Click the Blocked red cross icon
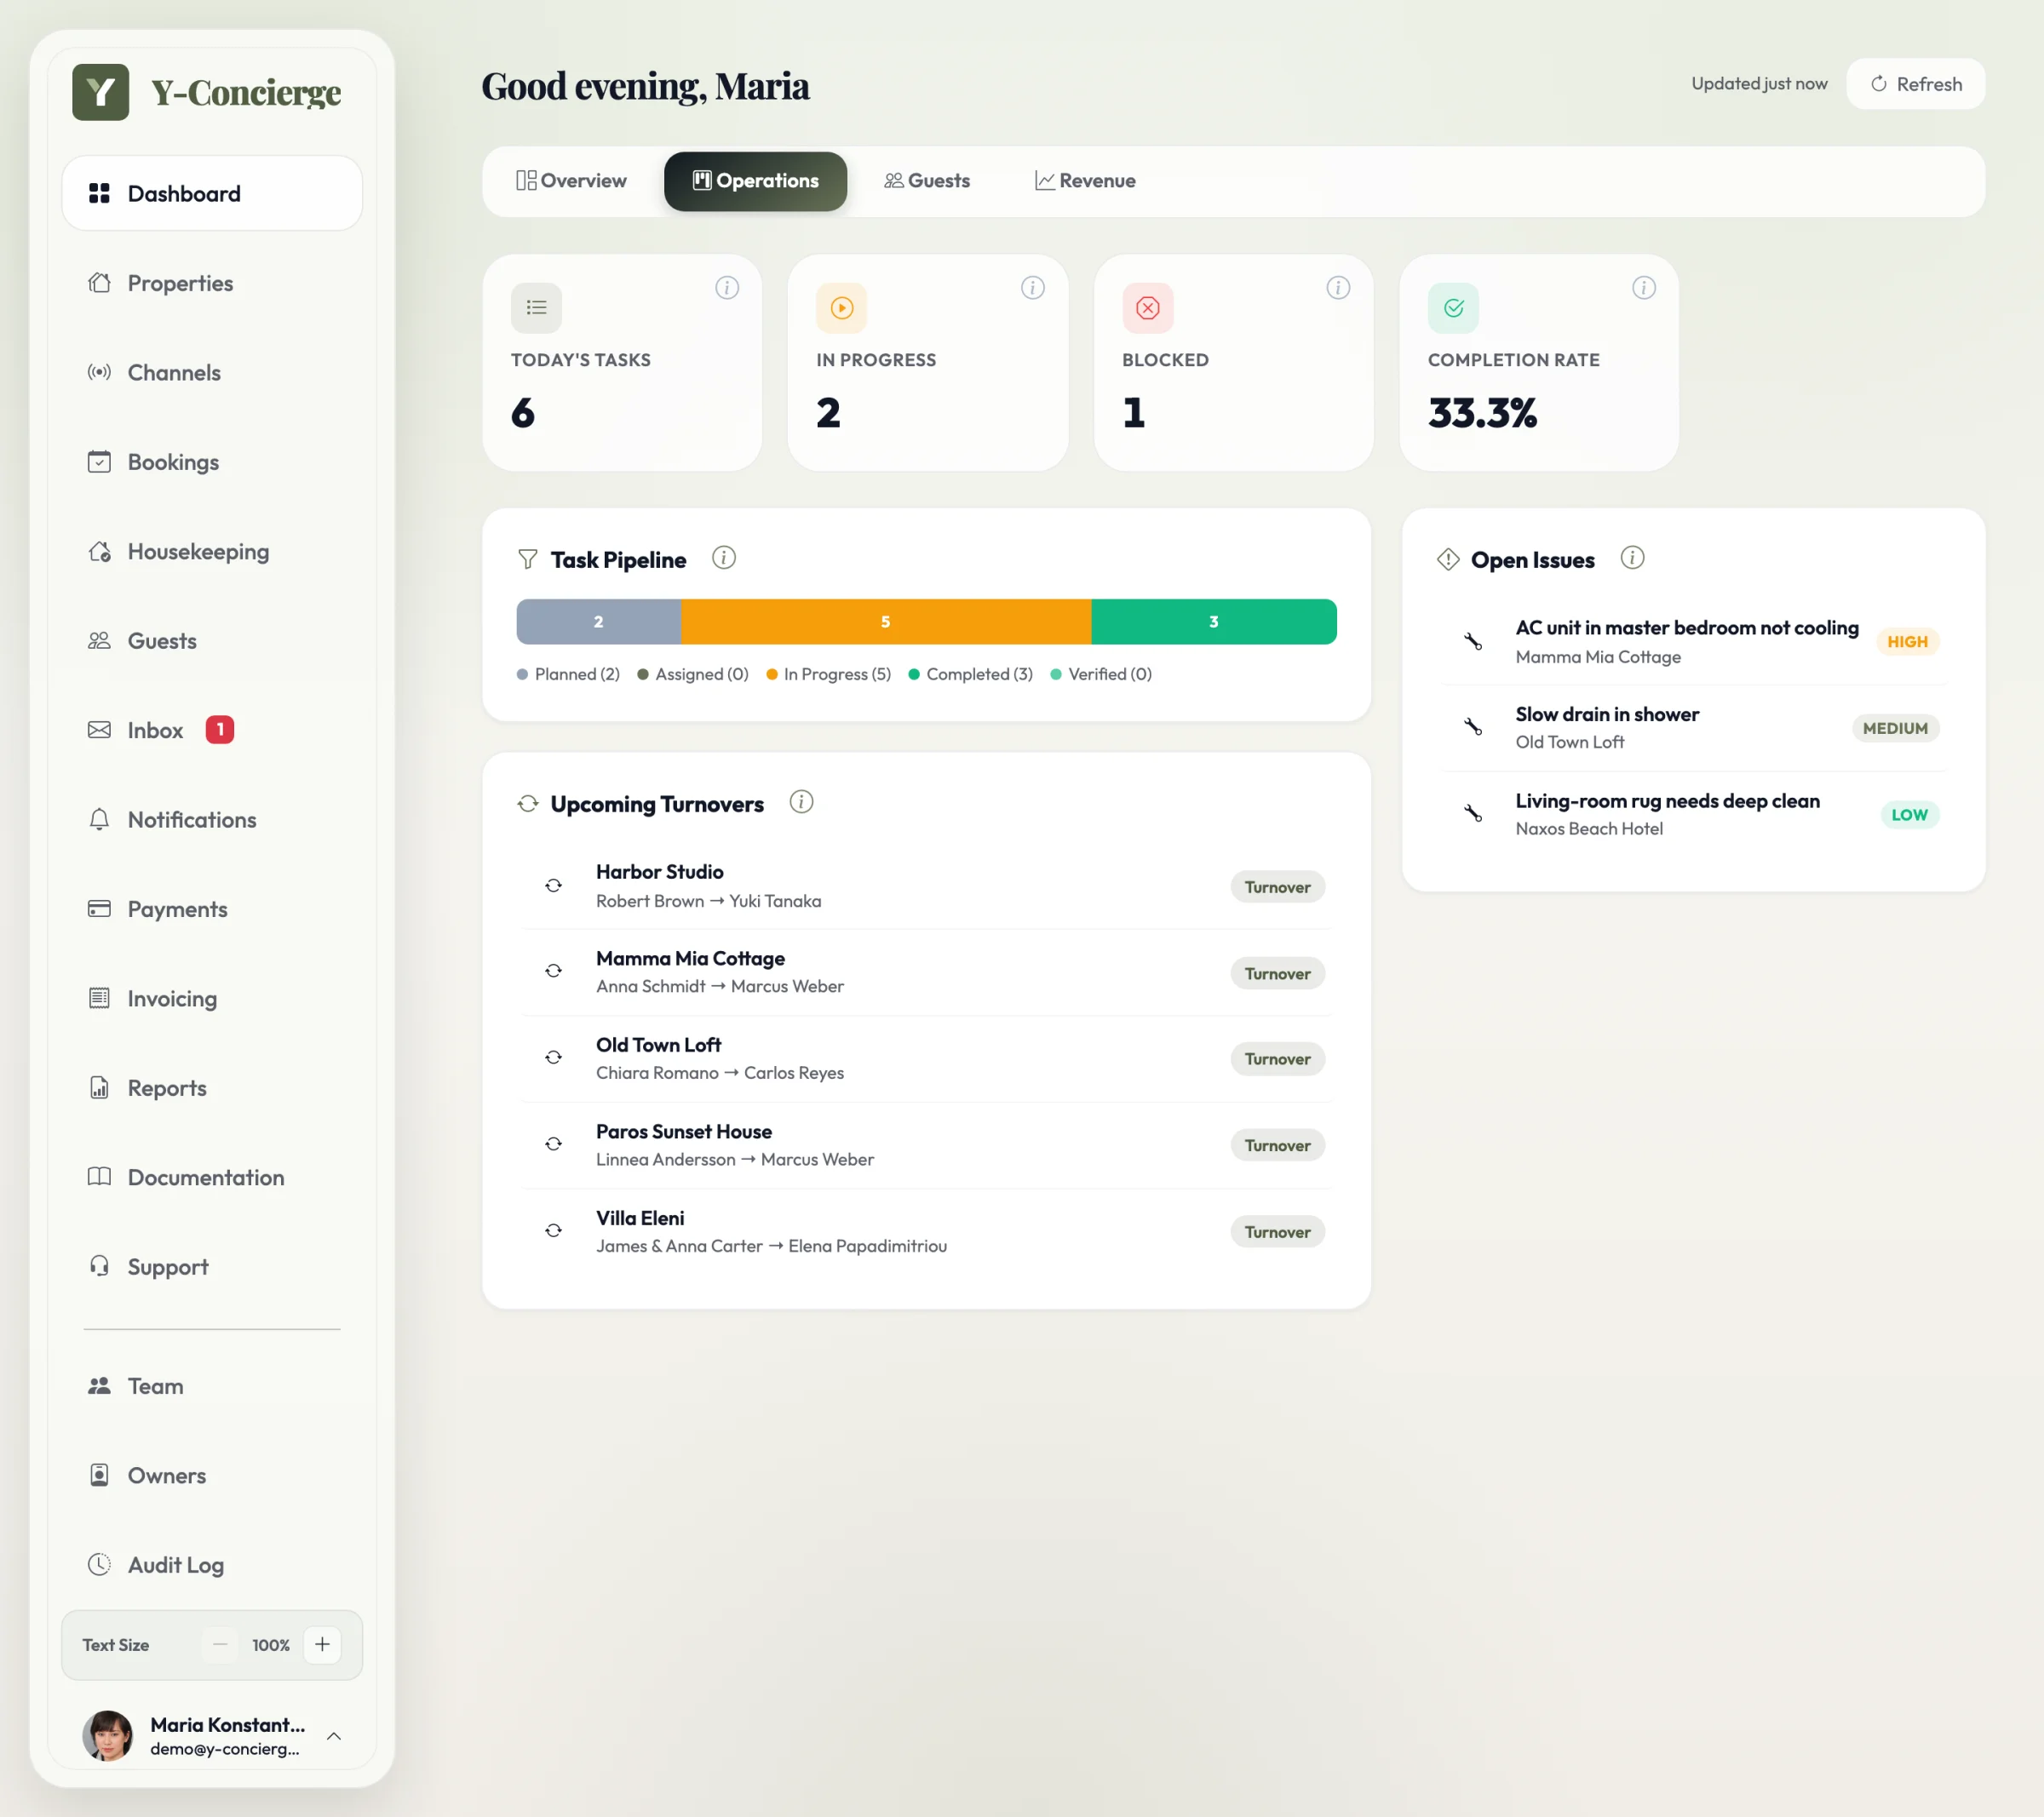 click(1148, 308)
